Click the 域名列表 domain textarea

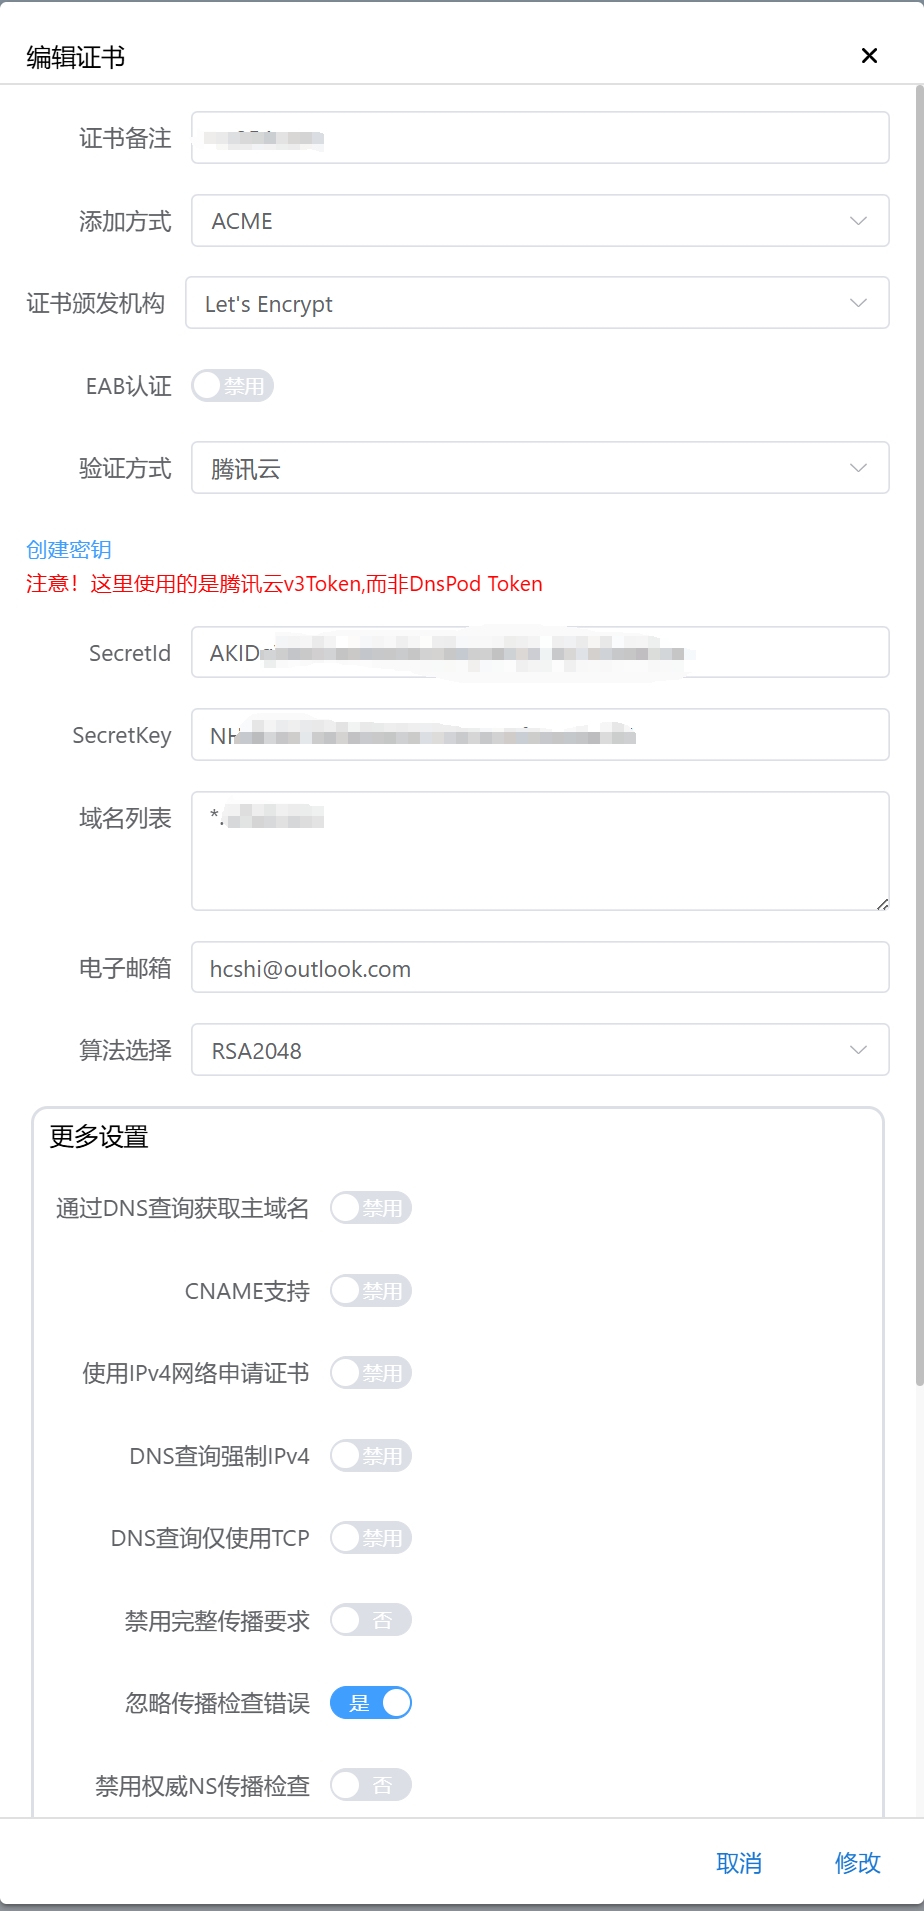point(540,850)
